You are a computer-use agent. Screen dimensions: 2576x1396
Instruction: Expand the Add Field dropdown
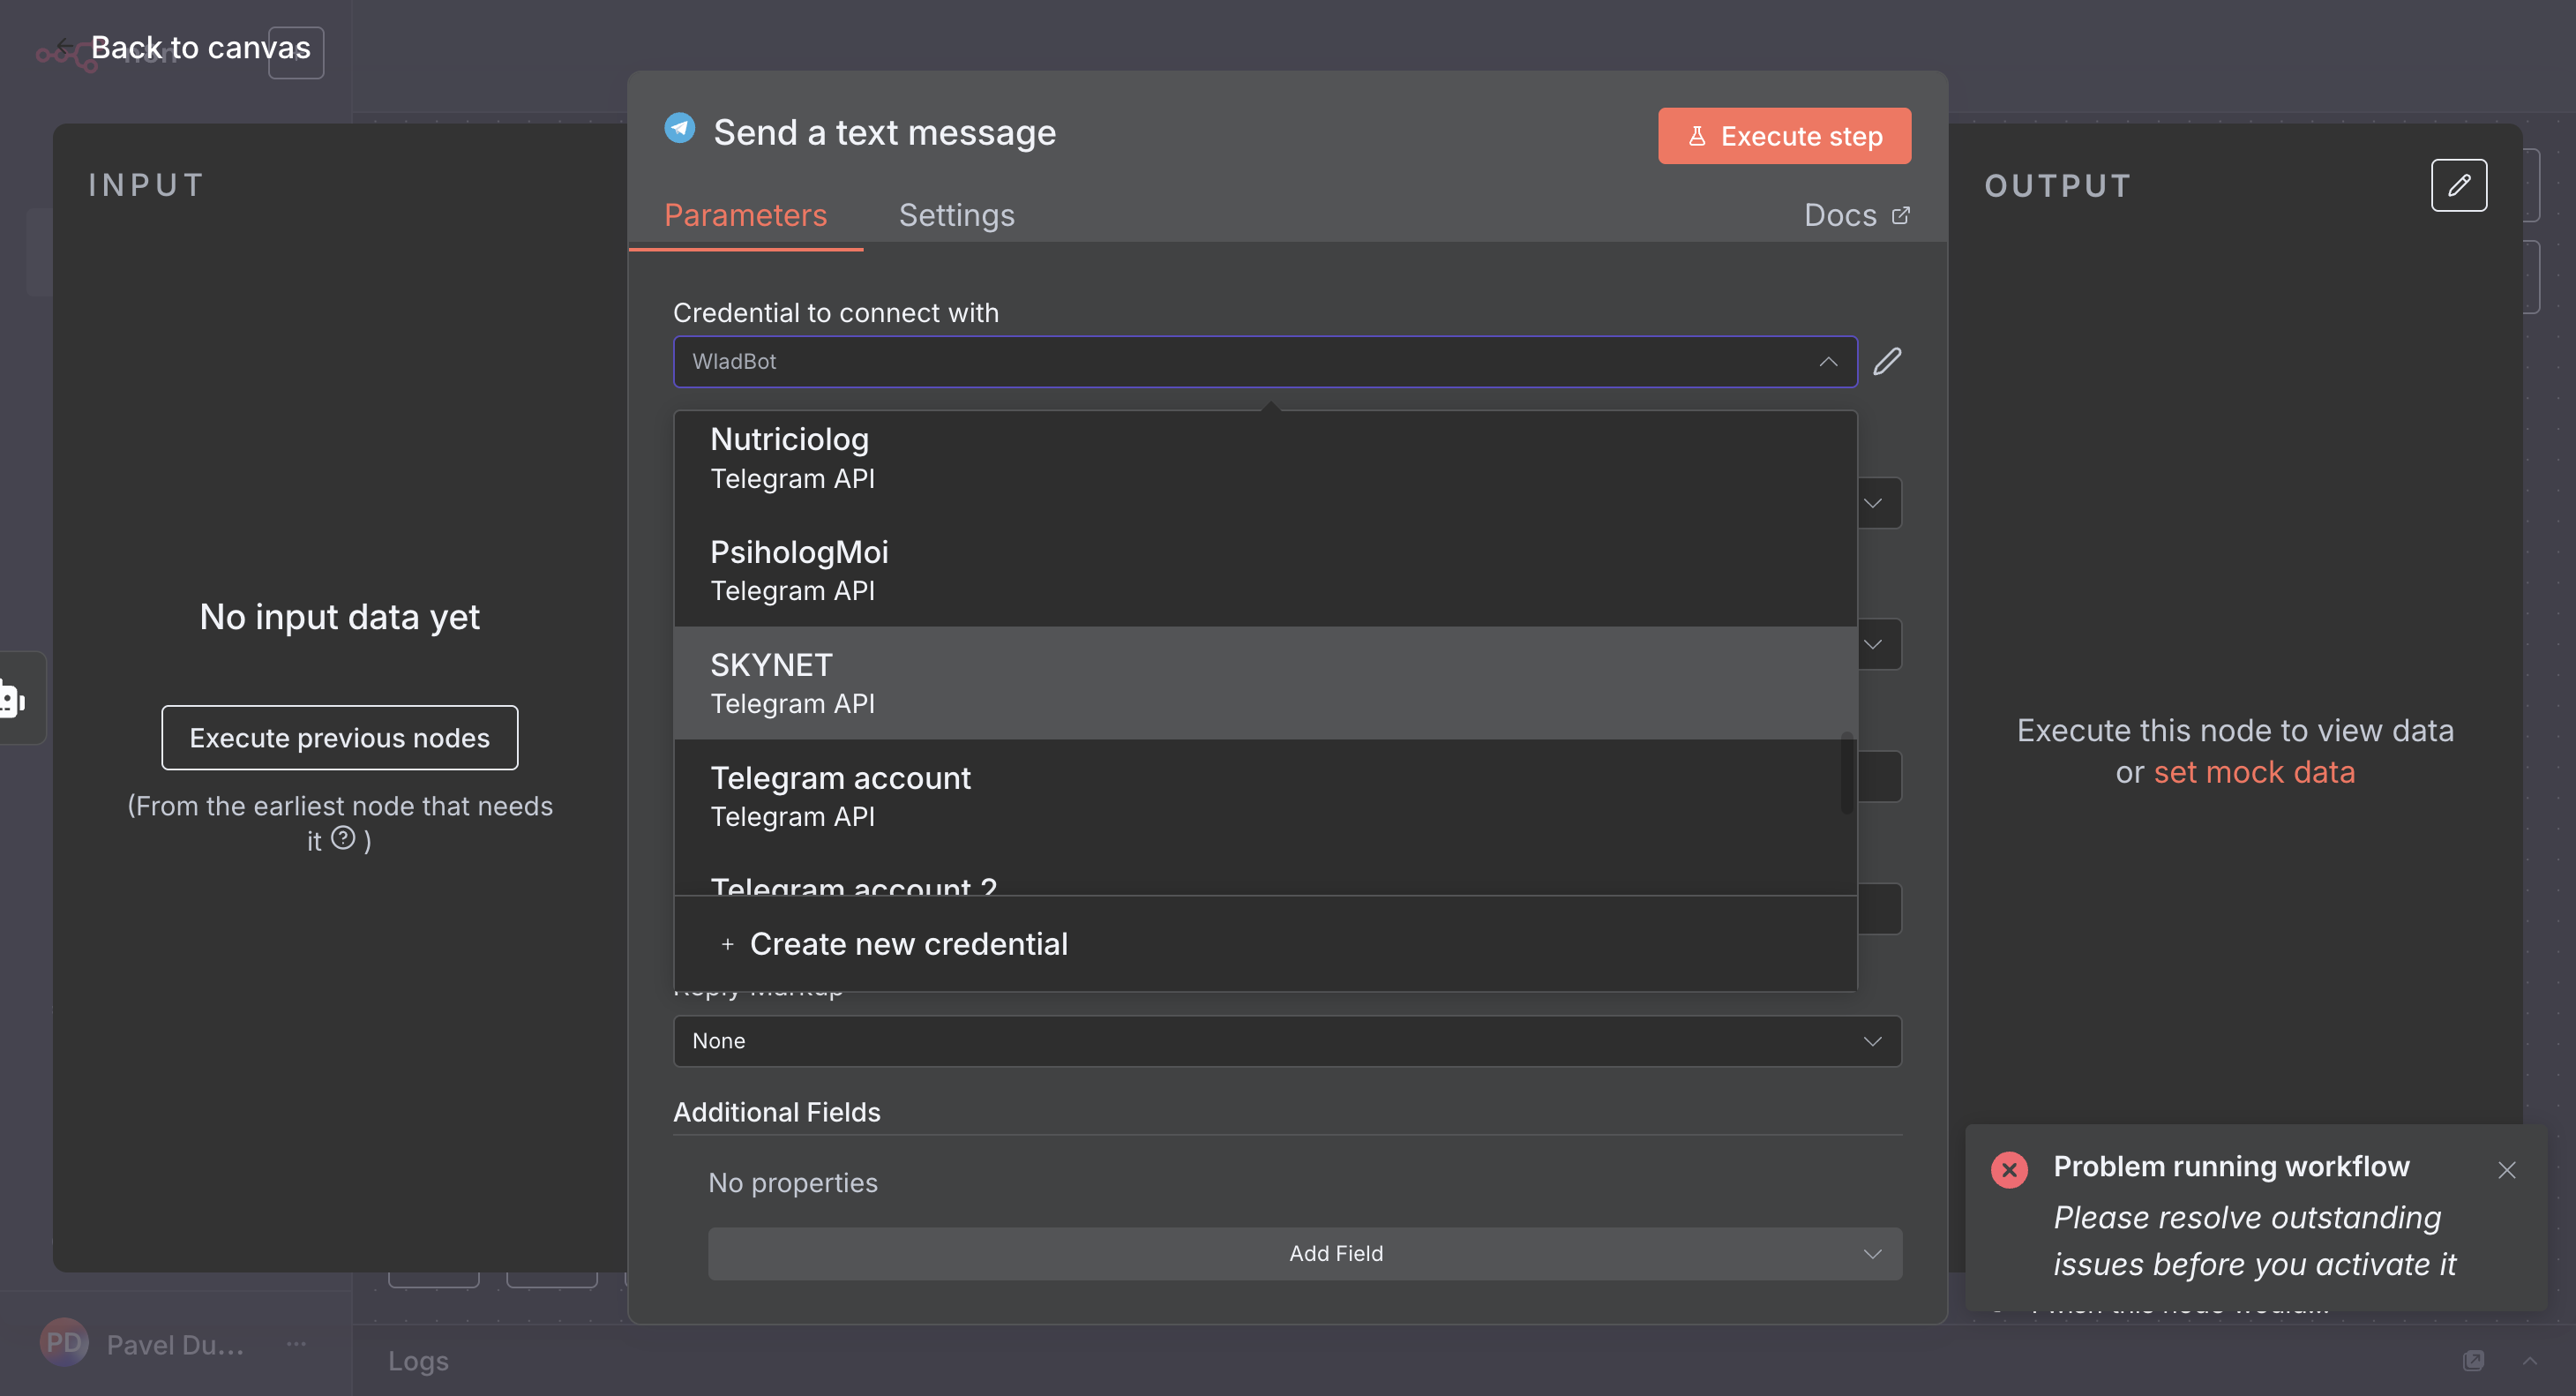pos(1304,1253)
